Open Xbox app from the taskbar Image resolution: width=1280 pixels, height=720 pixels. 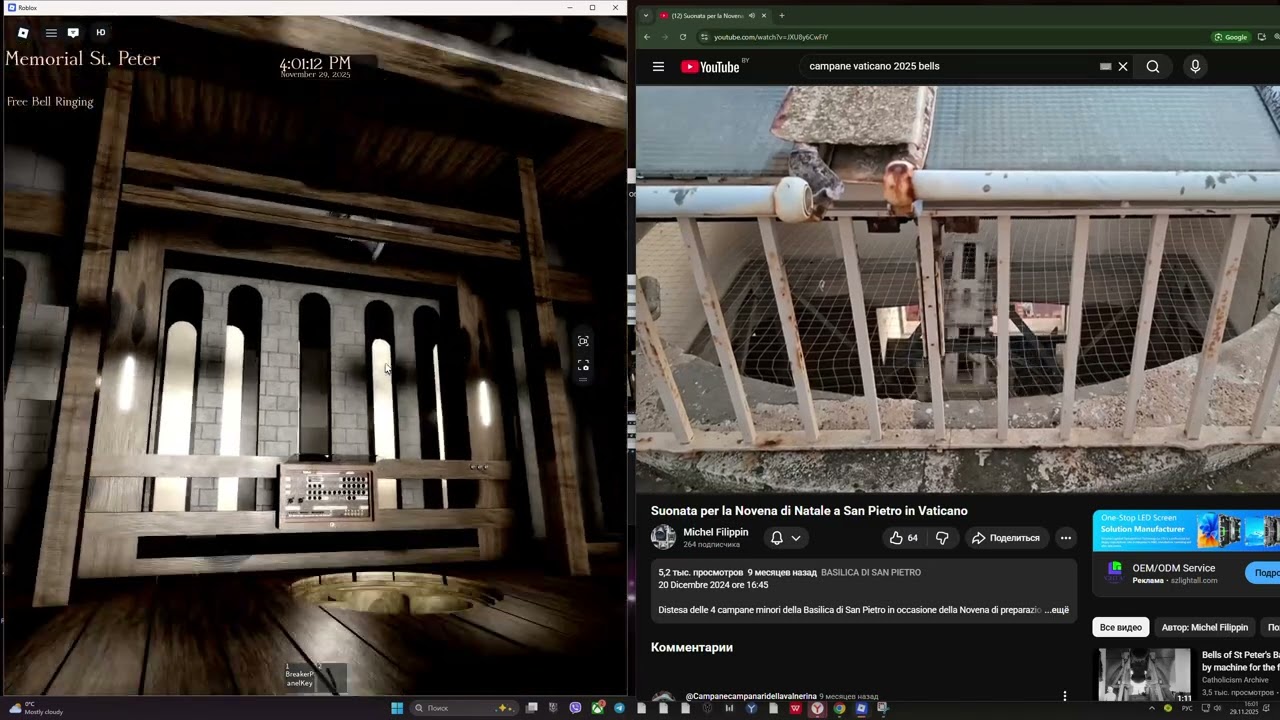point(597,708)
